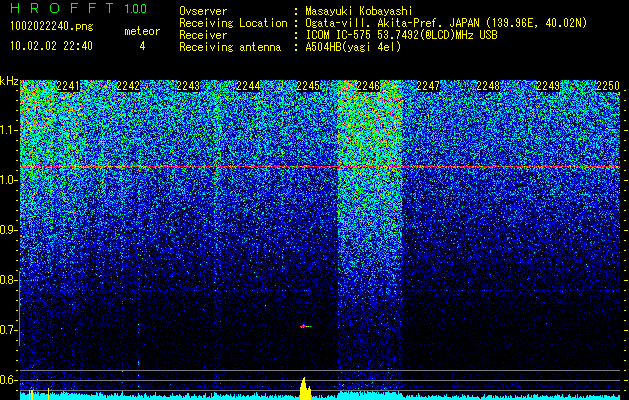629x400 pixels.
Task: Click the 2243 time marker
Action: coord(188,86)
